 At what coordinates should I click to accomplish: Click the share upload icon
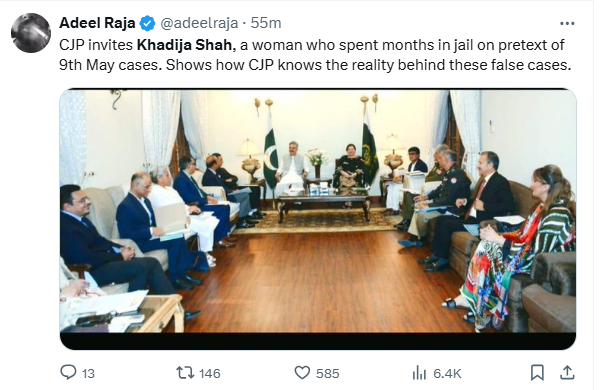coord(567,372)
